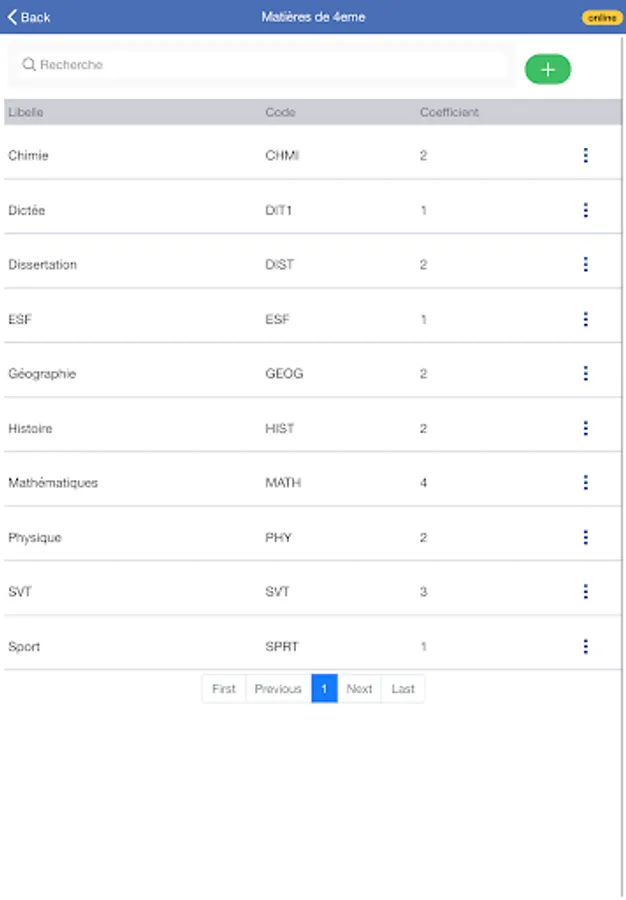Open Histoire row three-dot menu
626x900 pixels.
(x=585, y=428)
